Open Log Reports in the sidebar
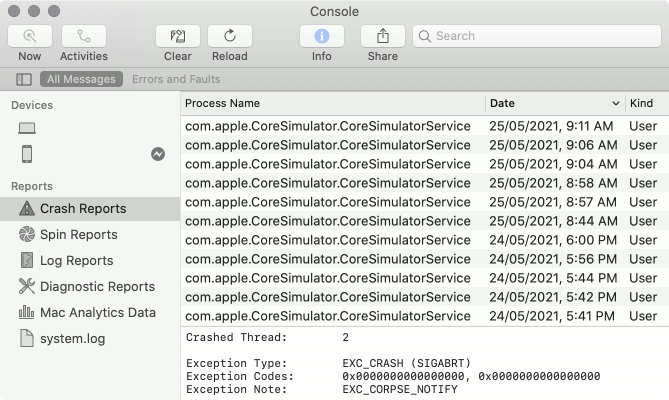The height and width of the screenshot is (400, 669). tap(90, 261)
